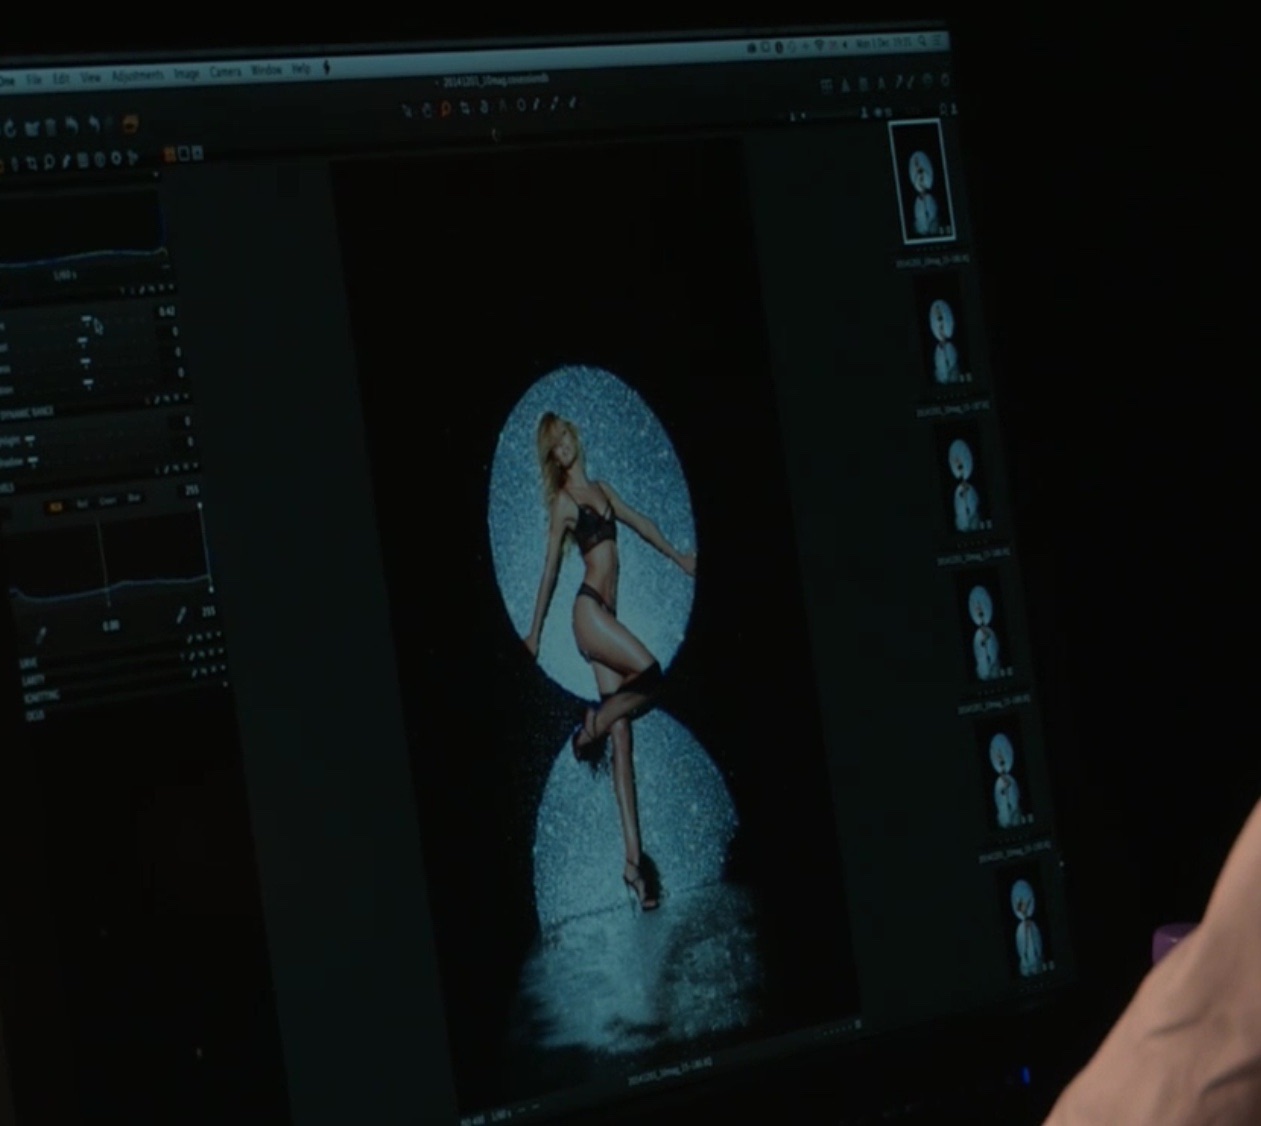Switch to the Output gear tool tab
This screenshot has width=1261, height=1126.
pos(116,157)
